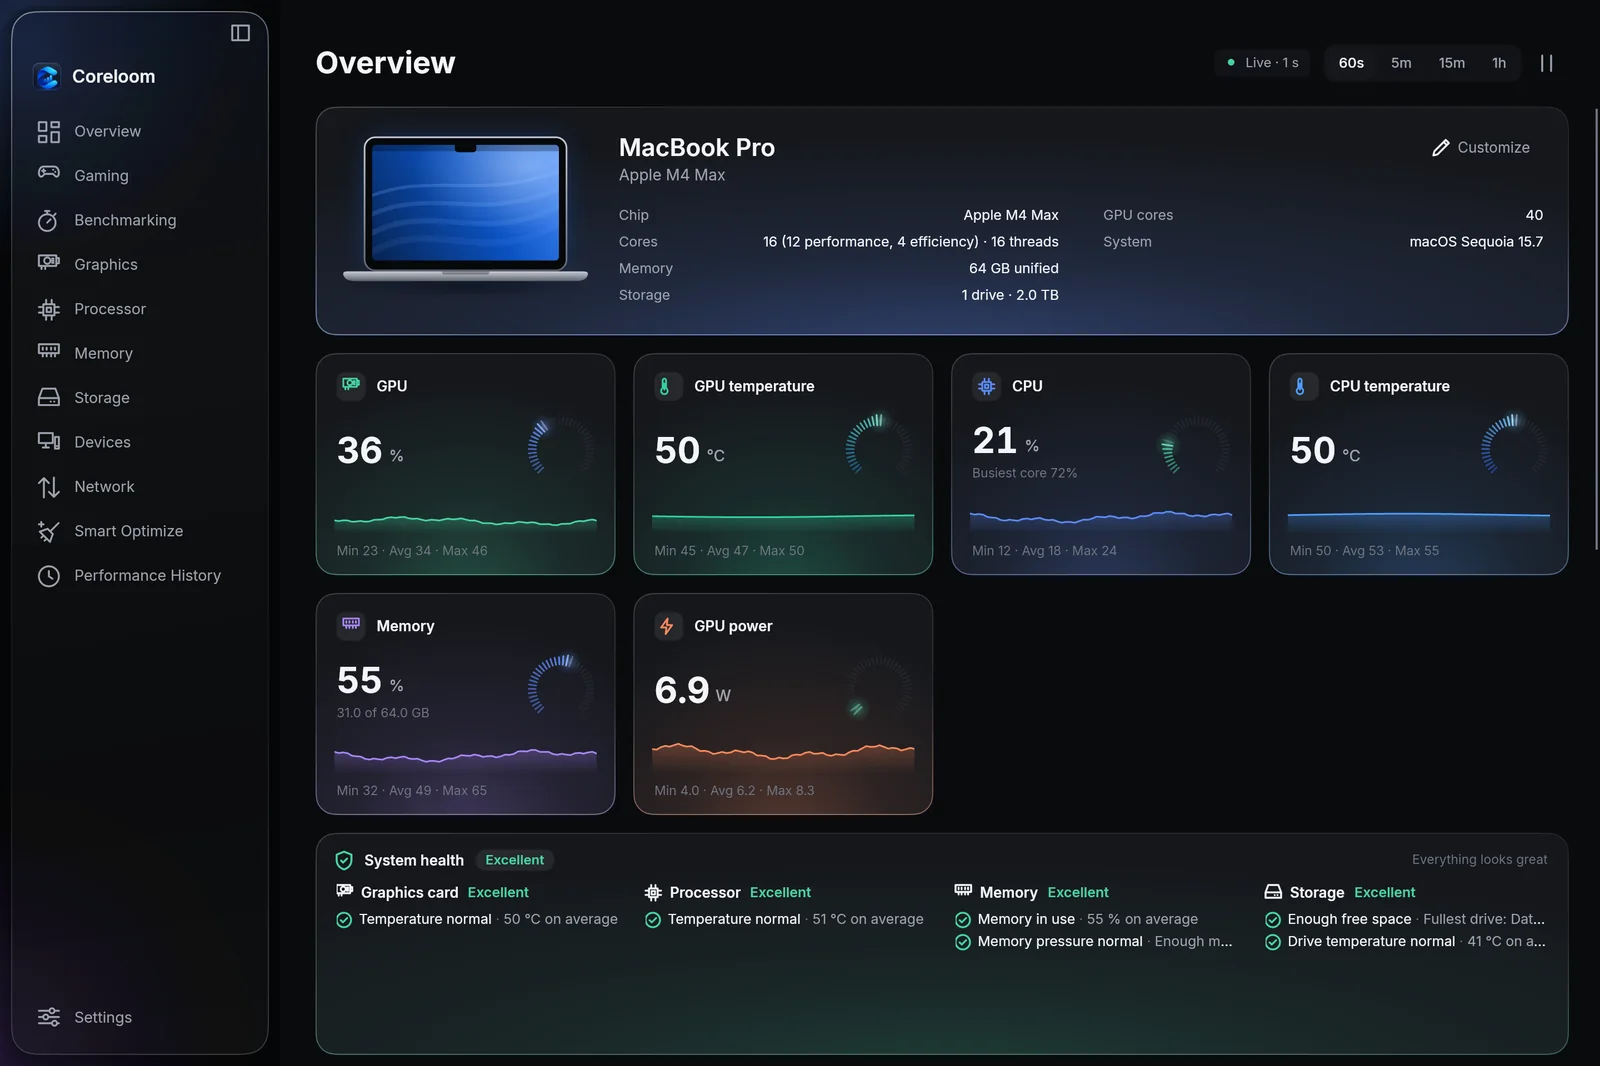The height and width of the screenshot is (1066, 1600).
Task: Open the Overview grid icon in sidebar
Action: (x=48, y=131)
